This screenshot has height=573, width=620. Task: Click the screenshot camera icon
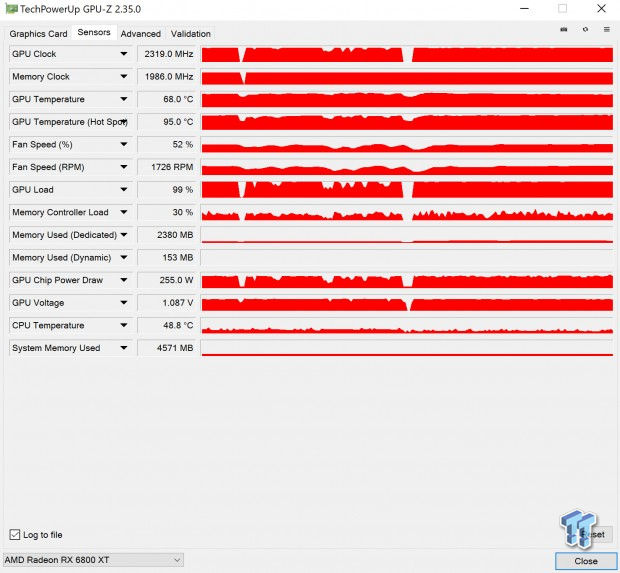click(x=564, y=29)
